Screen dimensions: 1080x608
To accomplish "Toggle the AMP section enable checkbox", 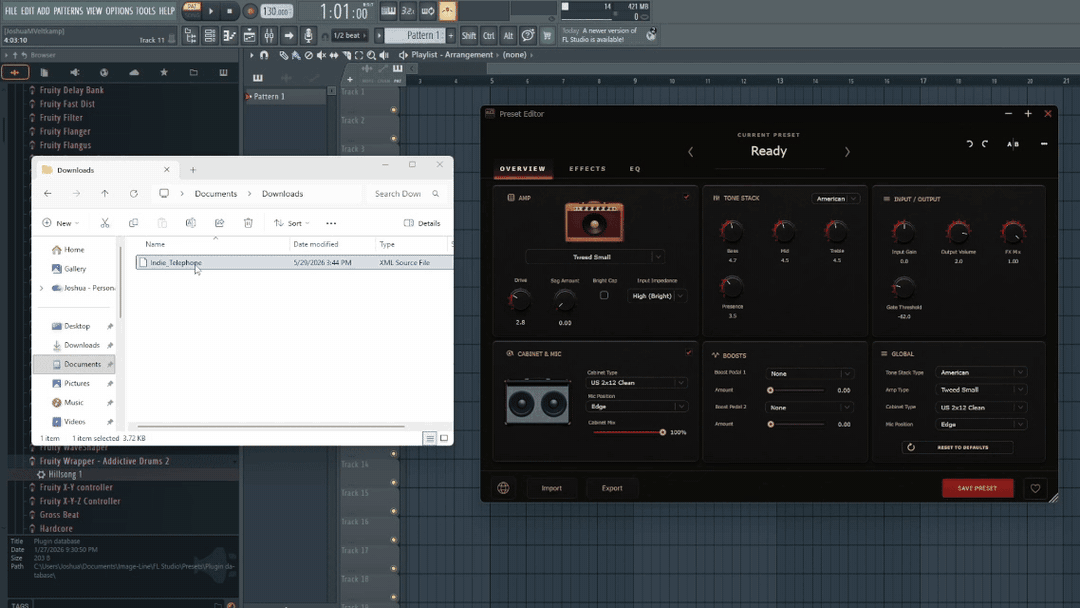I will (686, 197).
